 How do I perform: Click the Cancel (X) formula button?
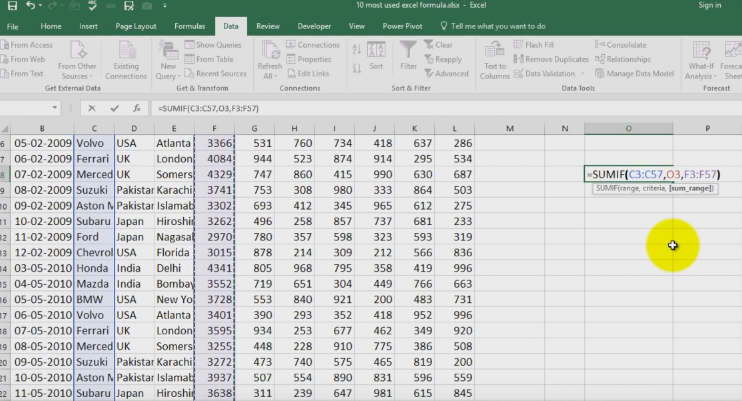pos(92,108)
